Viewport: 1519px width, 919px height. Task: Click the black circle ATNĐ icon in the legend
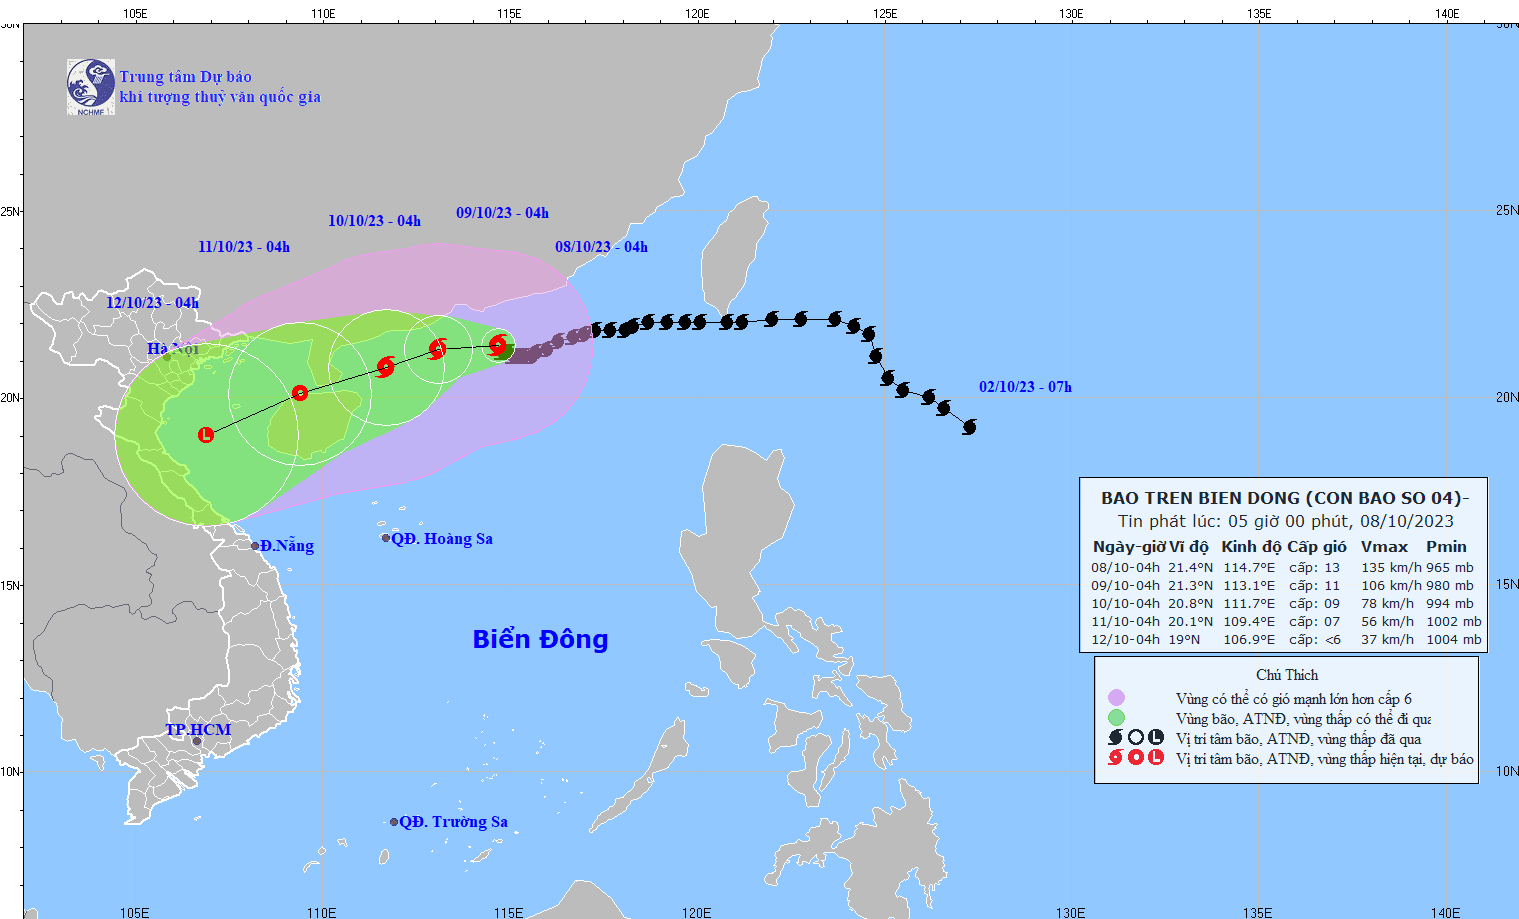(x=1136, y=738)
